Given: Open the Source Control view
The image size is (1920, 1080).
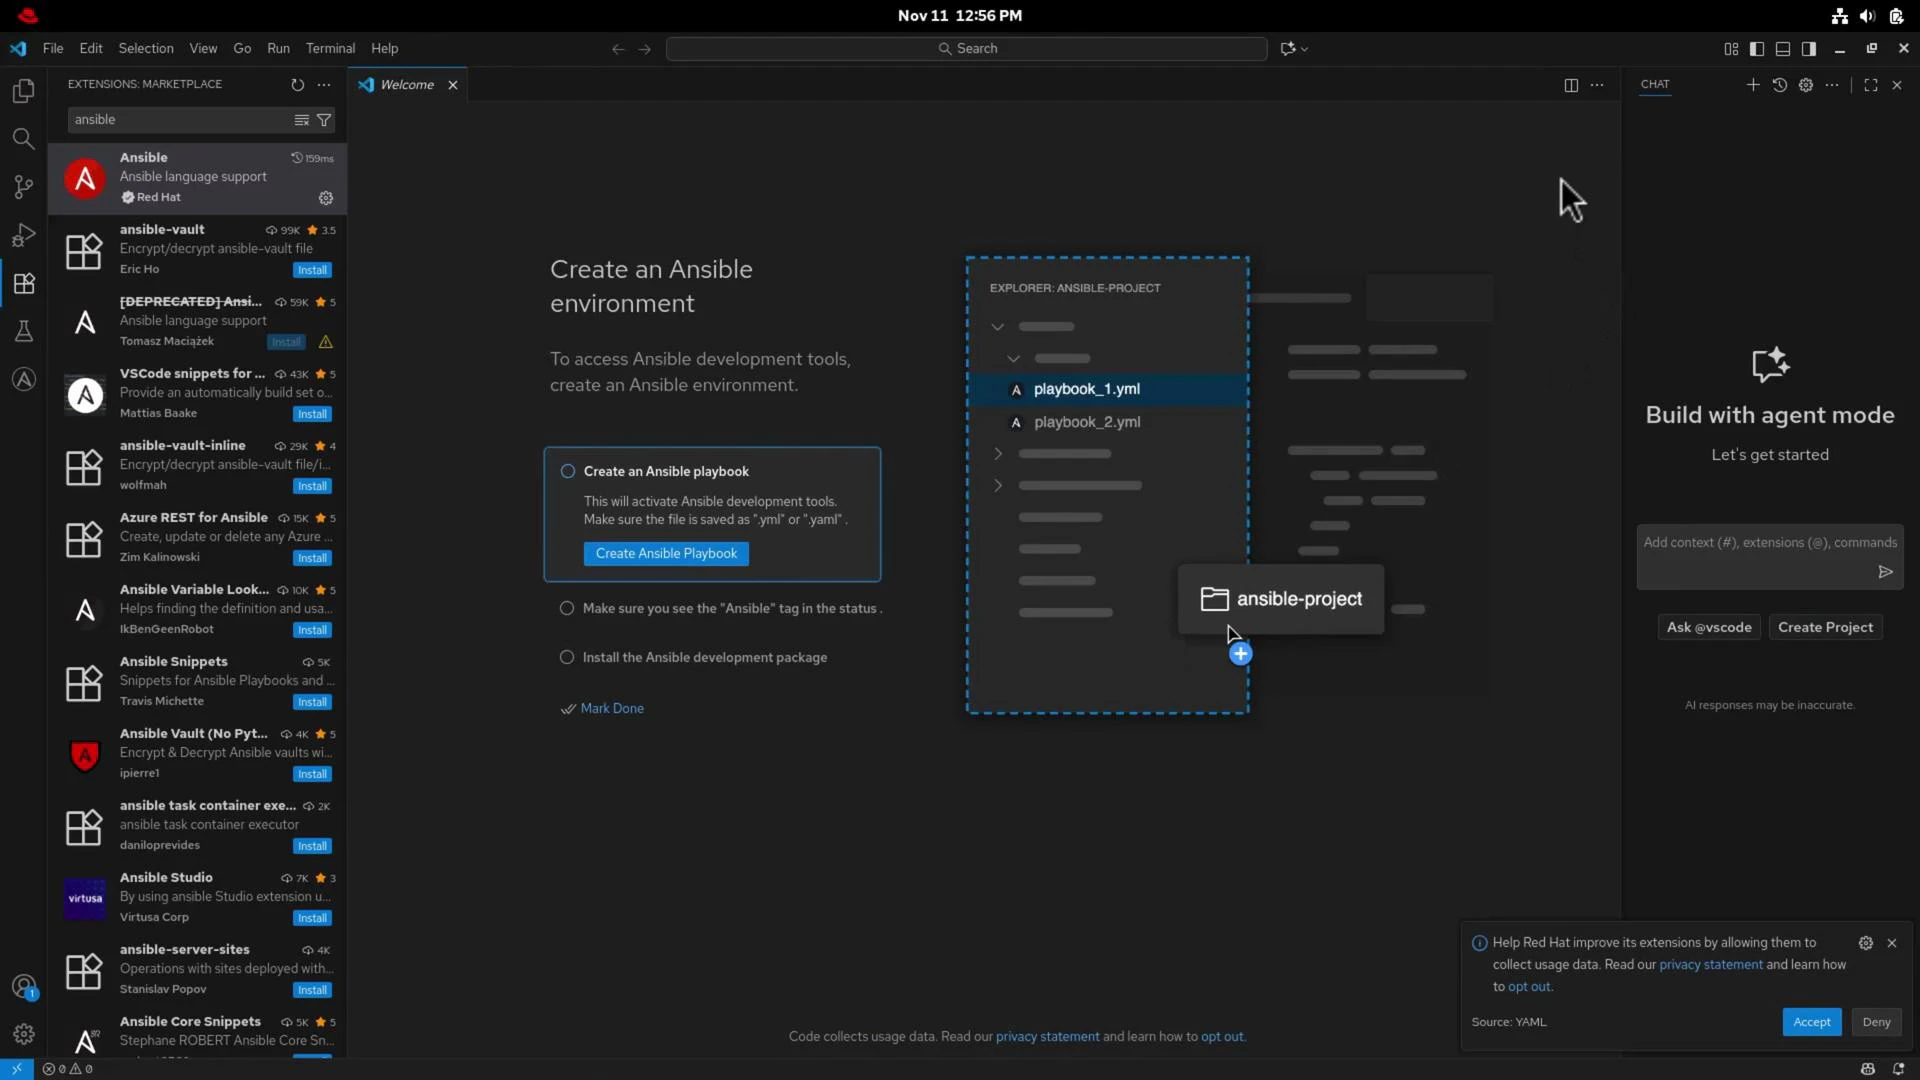Looking at the screenshot, I should tap(23, 187).
